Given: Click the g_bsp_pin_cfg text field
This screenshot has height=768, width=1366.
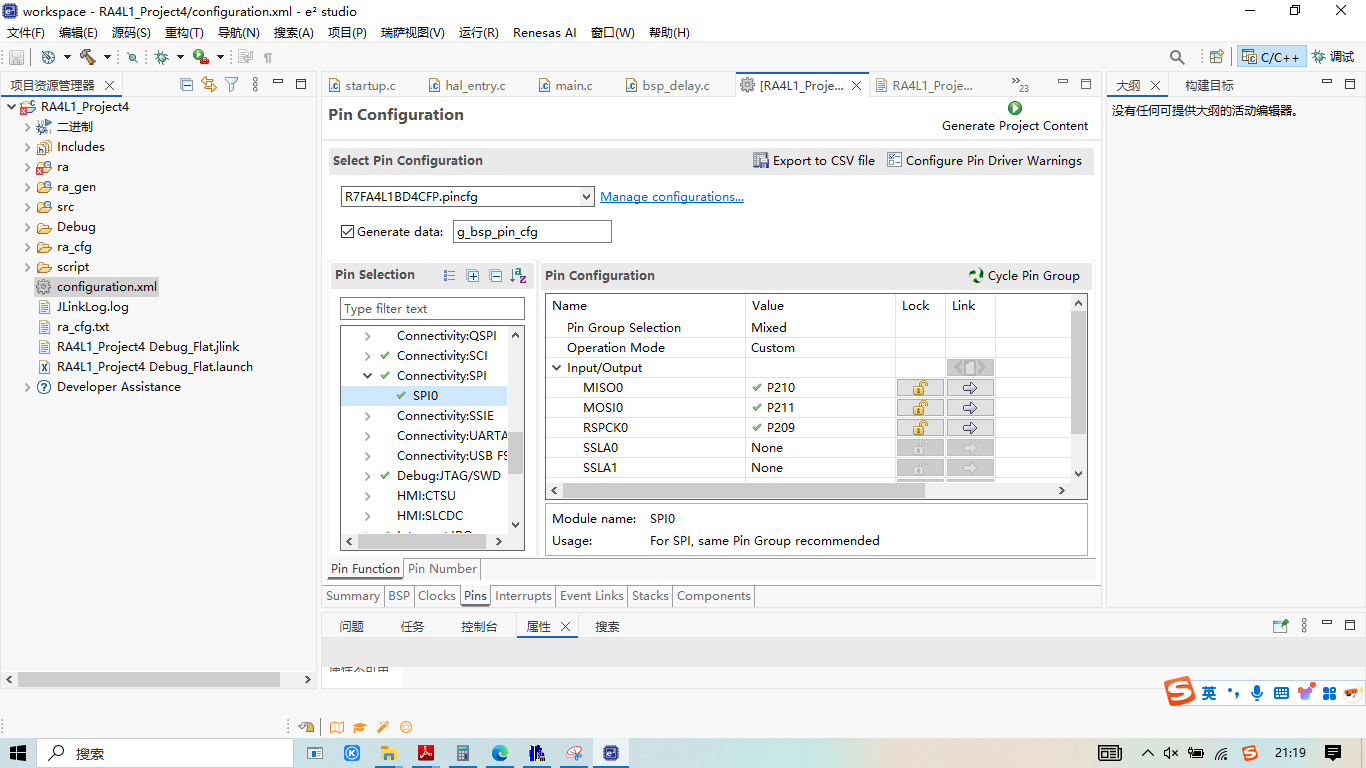Looking at the screenshot, I should tap(532, 231).
